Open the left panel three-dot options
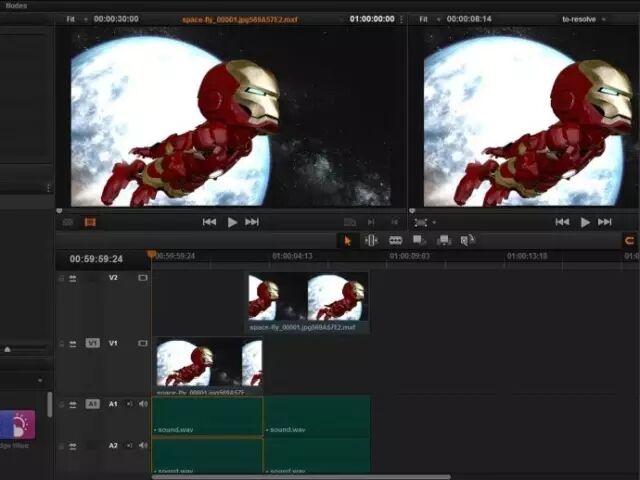The image size is (640, 480). [x=48, y=188]
